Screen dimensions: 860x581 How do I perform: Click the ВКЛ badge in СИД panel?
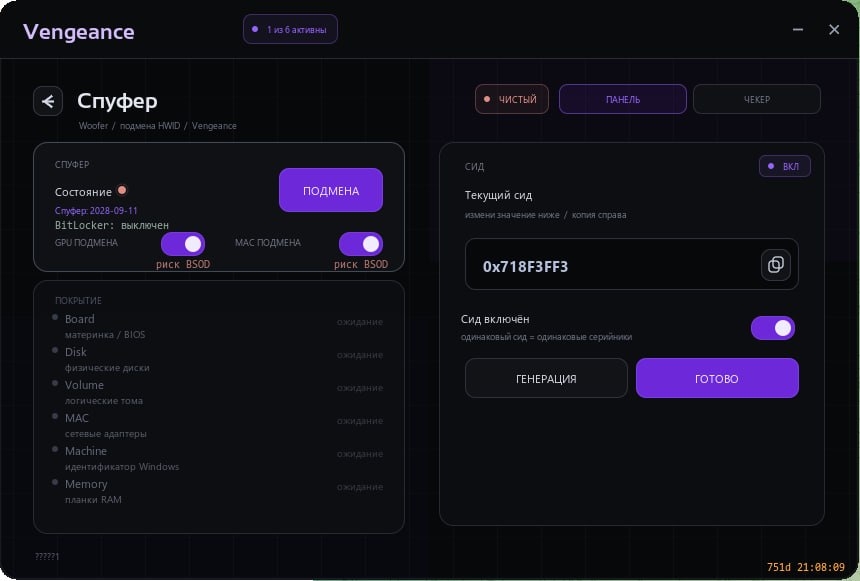click(x=784, y=166)
